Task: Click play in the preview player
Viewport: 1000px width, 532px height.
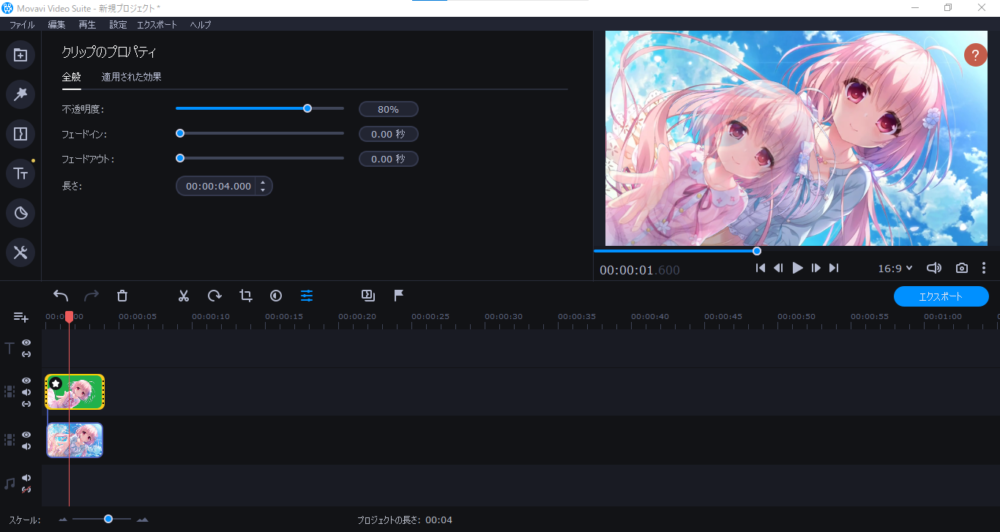Action: (x=797, y=268)
